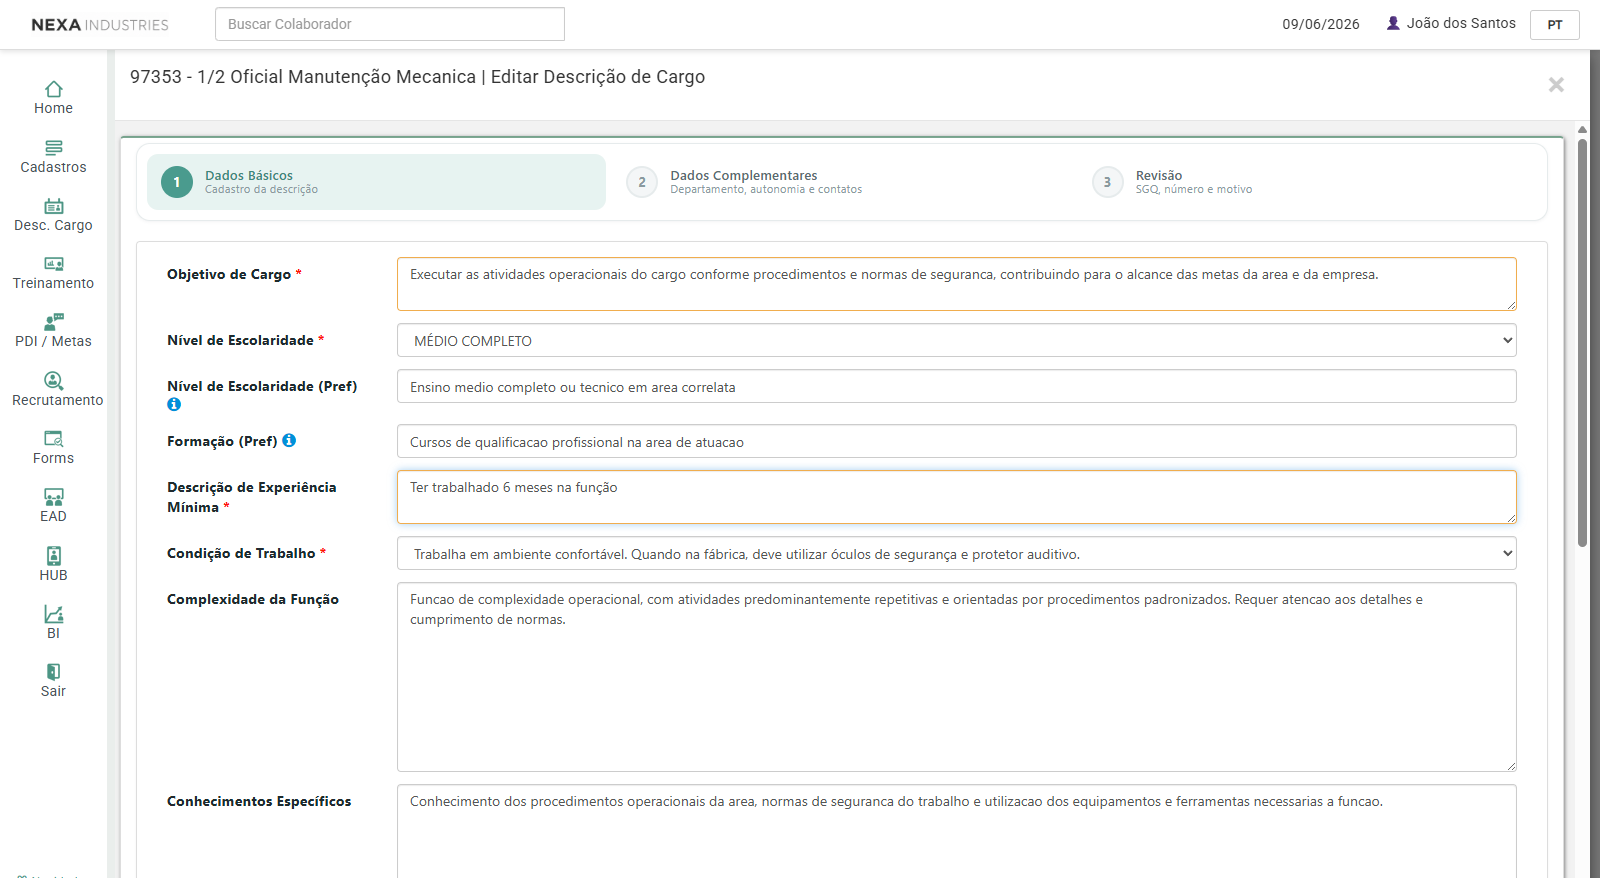The width and height of the screenshot is (1600, 878).
Task: Click the Sair logout icon
Action: tap(54, 672)
